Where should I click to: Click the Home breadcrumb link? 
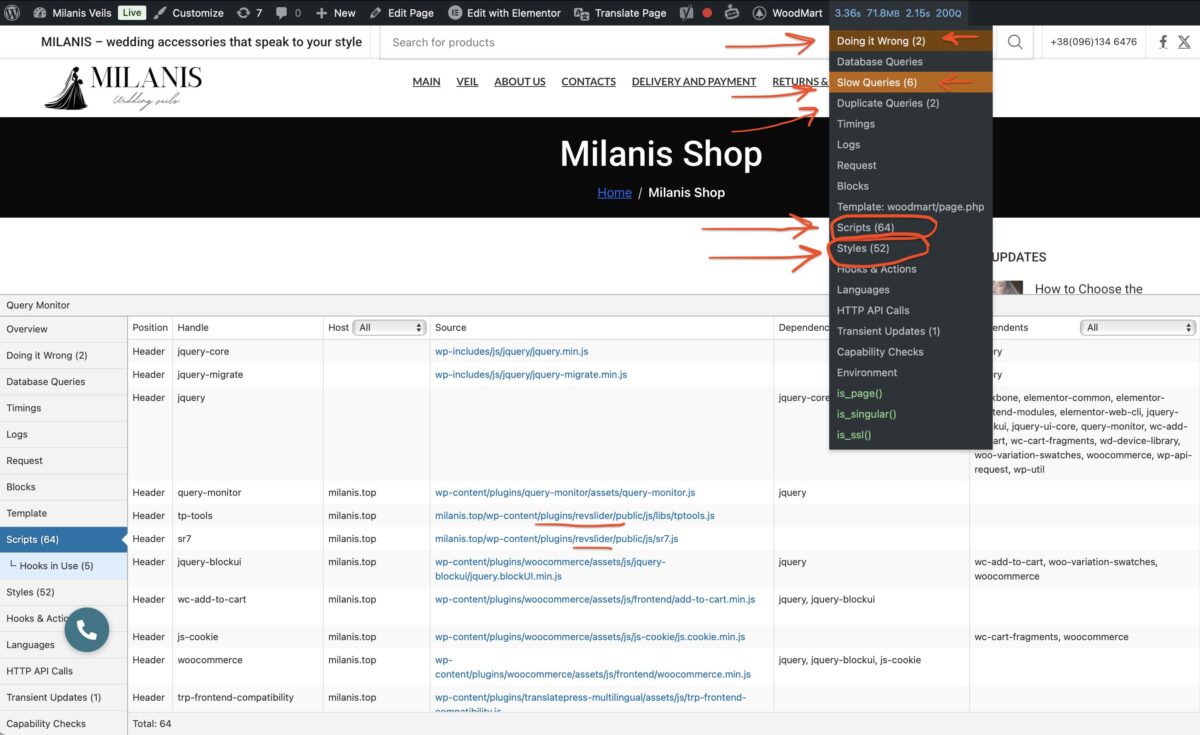pyautogui.click(x=614, y=192)
